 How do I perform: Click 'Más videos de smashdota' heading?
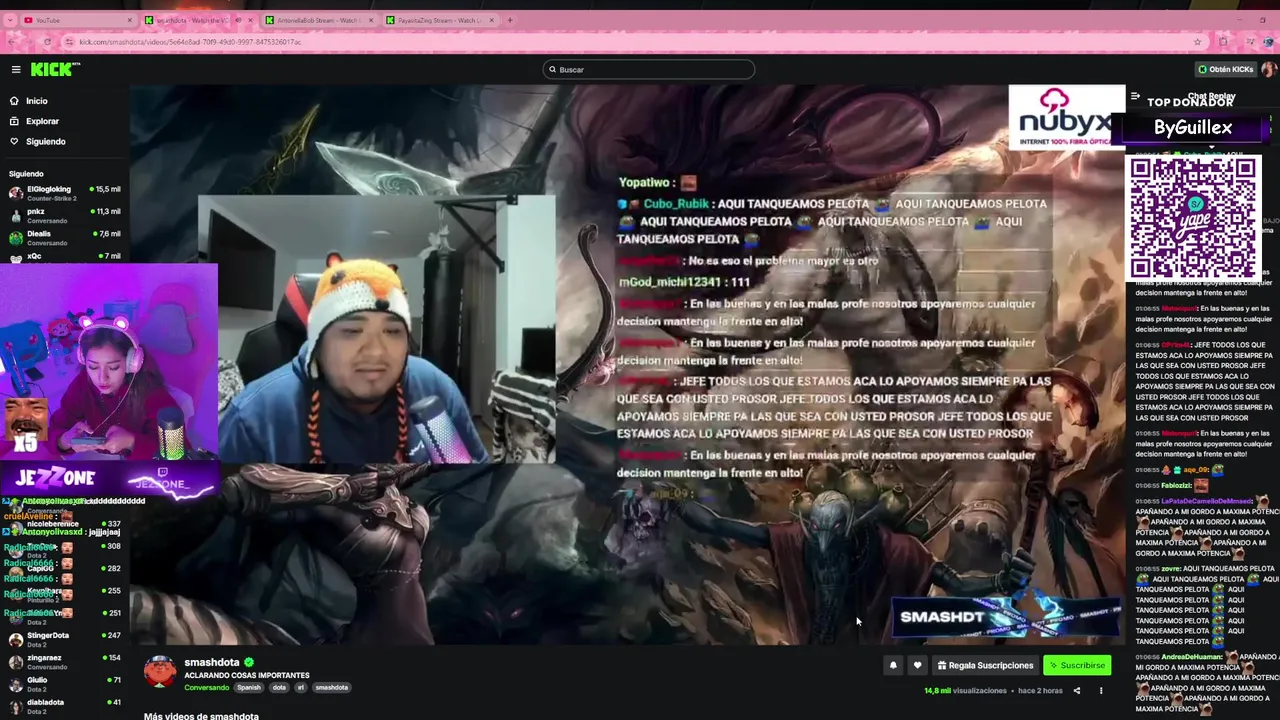tap(201, 716)
